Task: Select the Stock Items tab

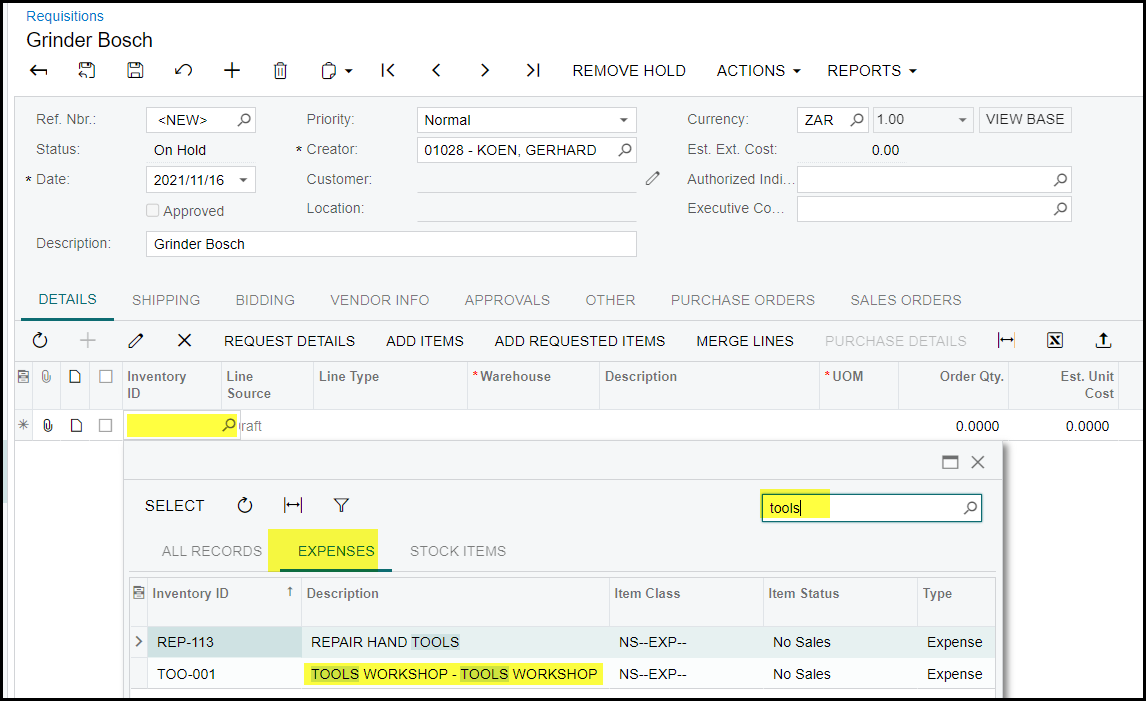Action: point(457,551)
